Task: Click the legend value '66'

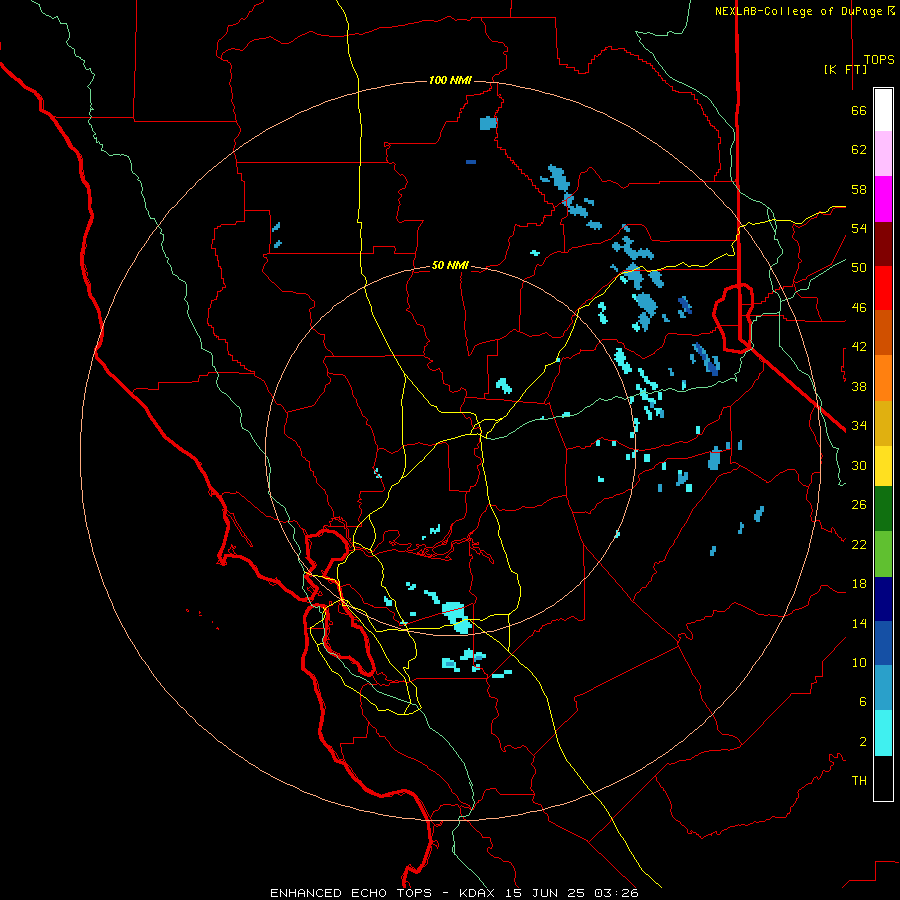Action: (x=859, y=110)
